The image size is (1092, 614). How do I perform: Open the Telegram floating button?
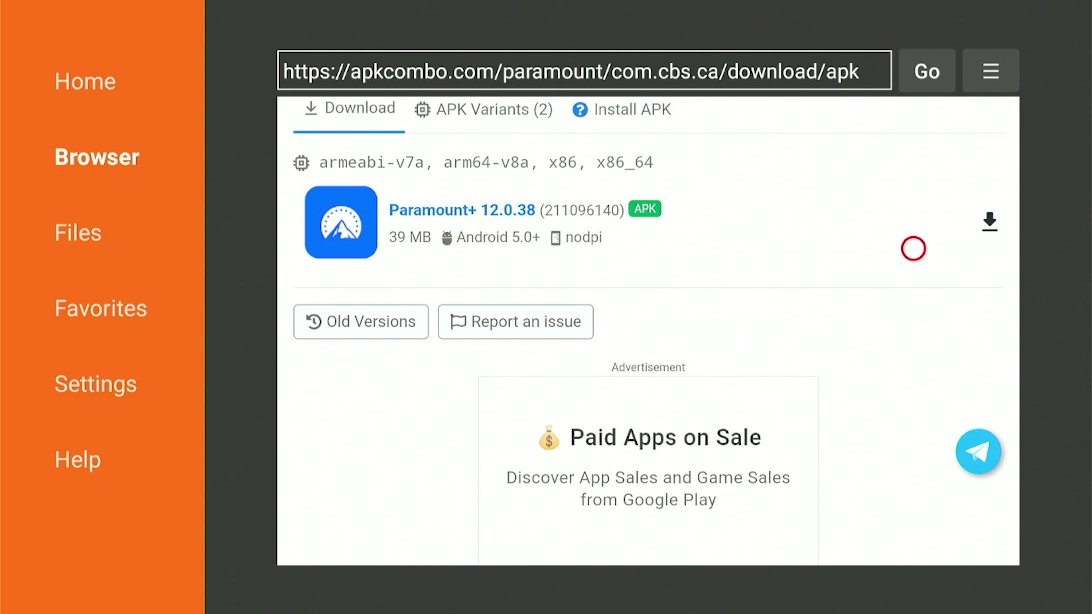[978, 452]
